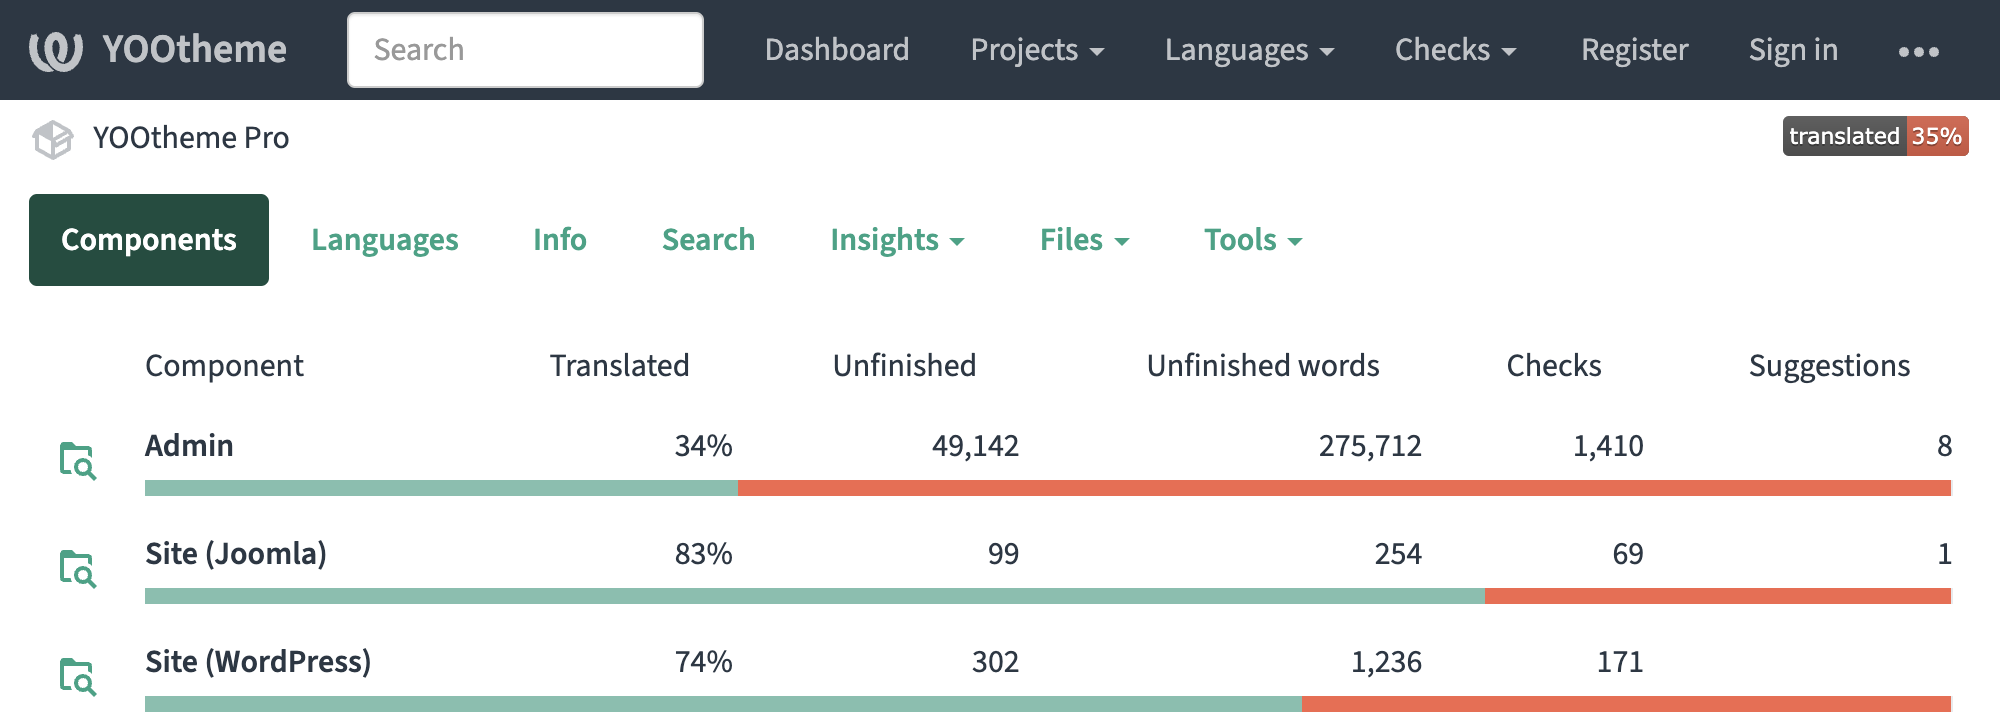The width and height of the screenshot is (2000, 712).
Task: Click the YOOtheme Pro project cube icon
Action: 53,139
